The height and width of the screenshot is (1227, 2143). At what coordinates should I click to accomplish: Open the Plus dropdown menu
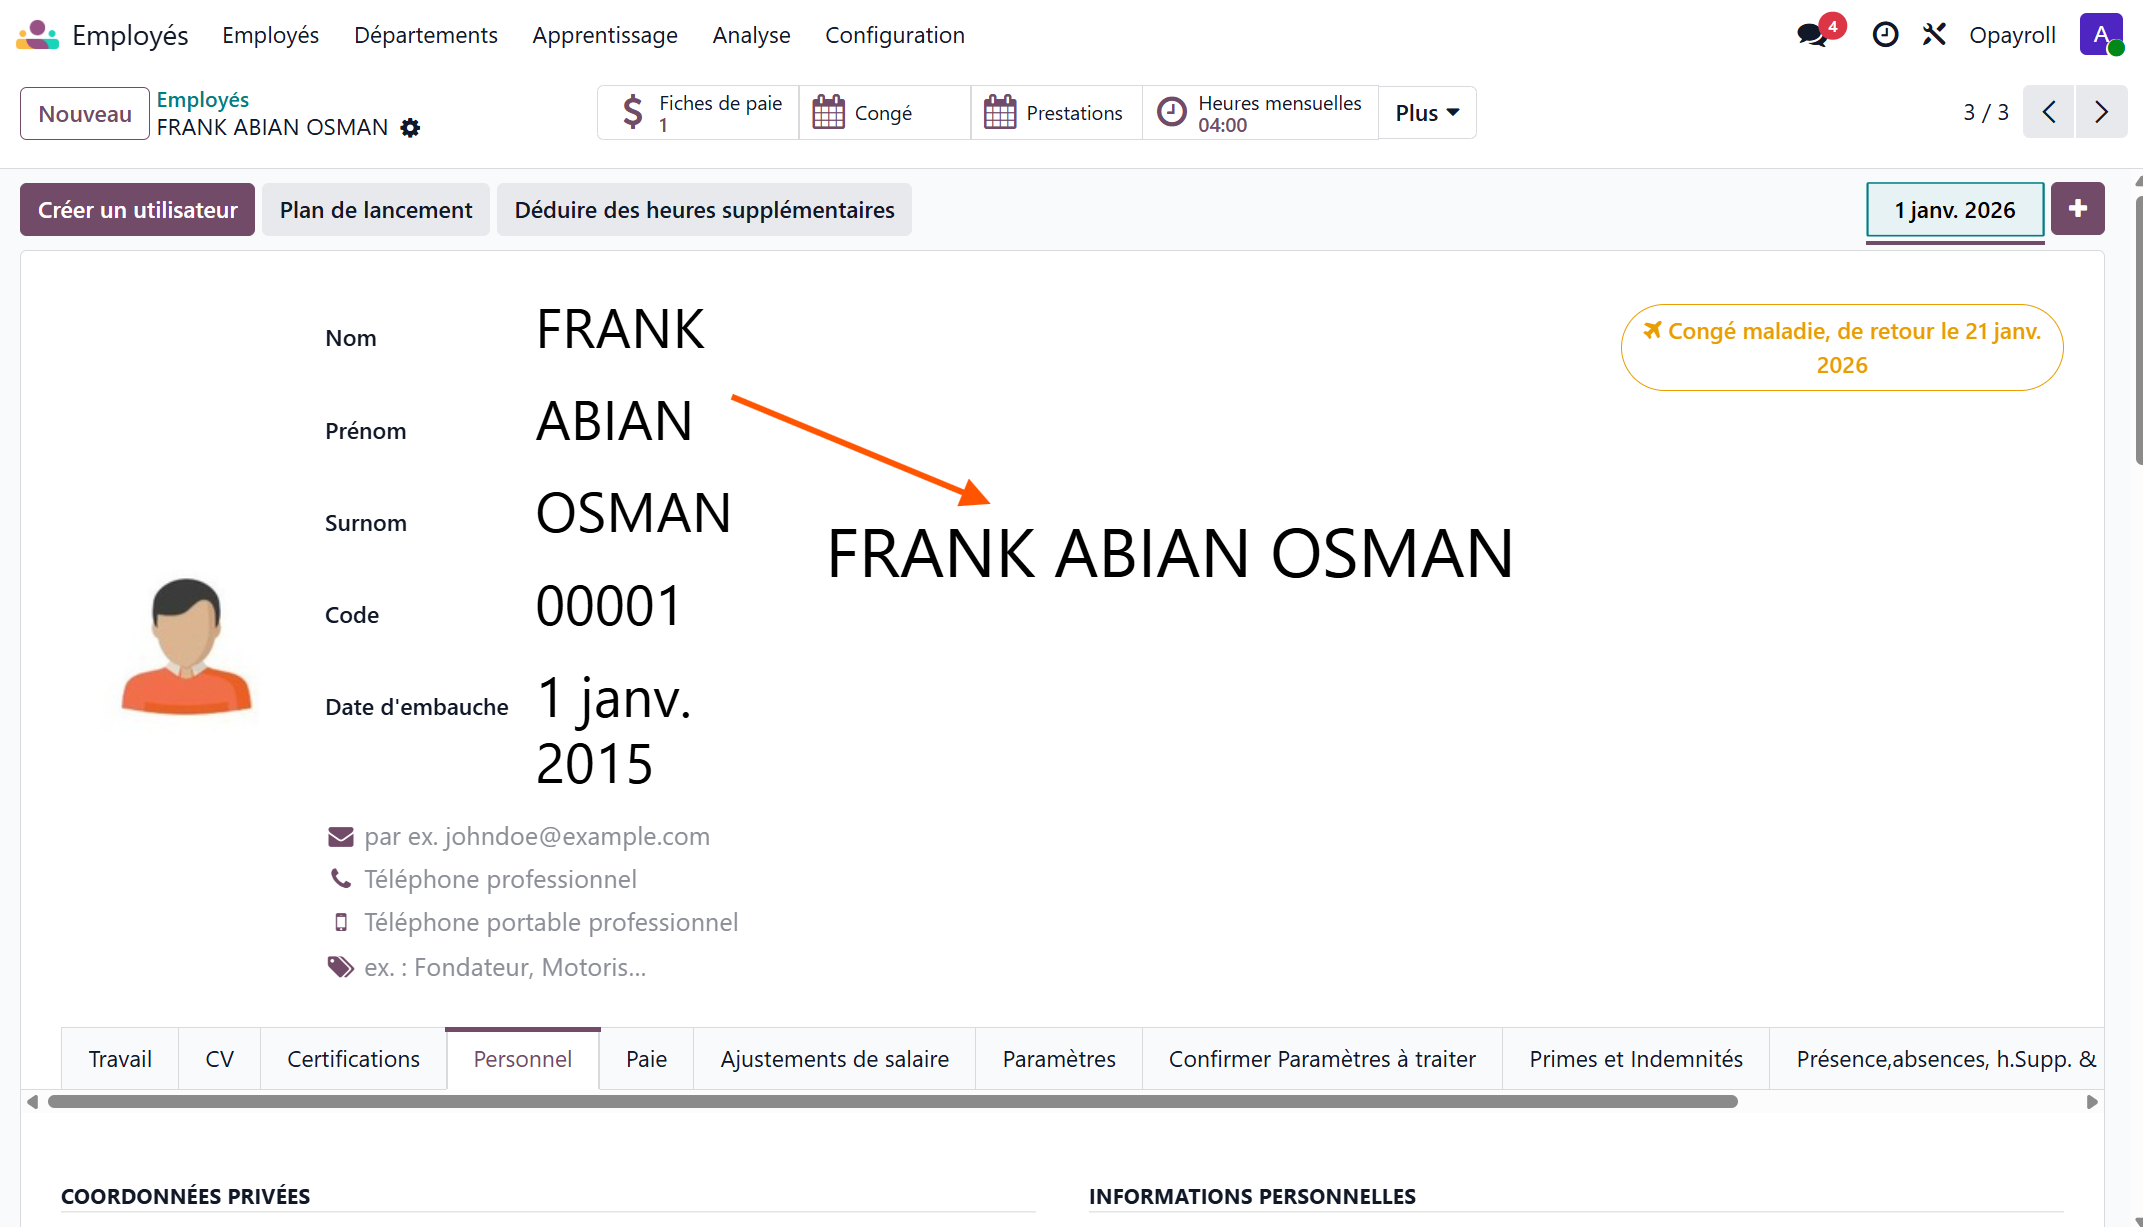tap(1426, 112)
